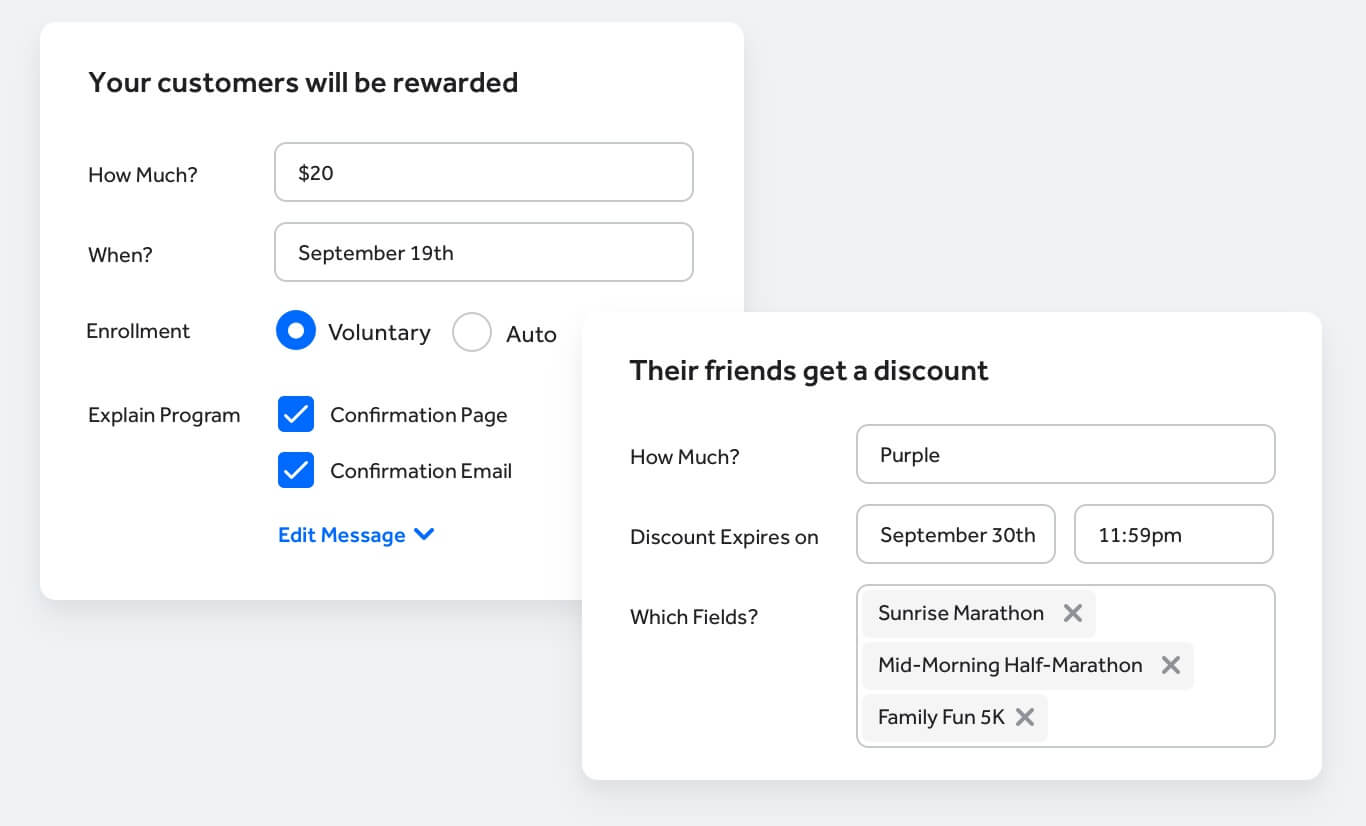Screen dimensions: 1366x826
Task: Click the Mid-Morning Half-Marathon tag label
Action: tap(1009, 665)
